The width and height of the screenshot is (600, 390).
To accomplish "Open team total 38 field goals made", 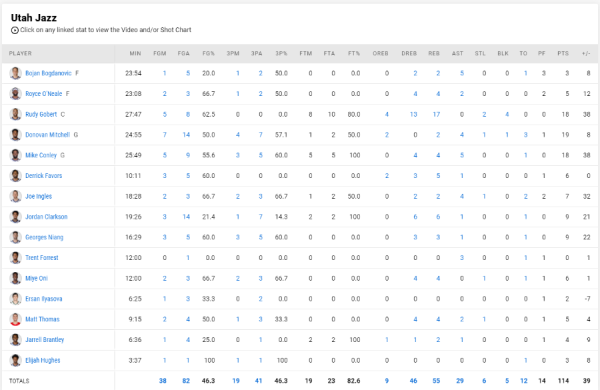I will 163,381.
